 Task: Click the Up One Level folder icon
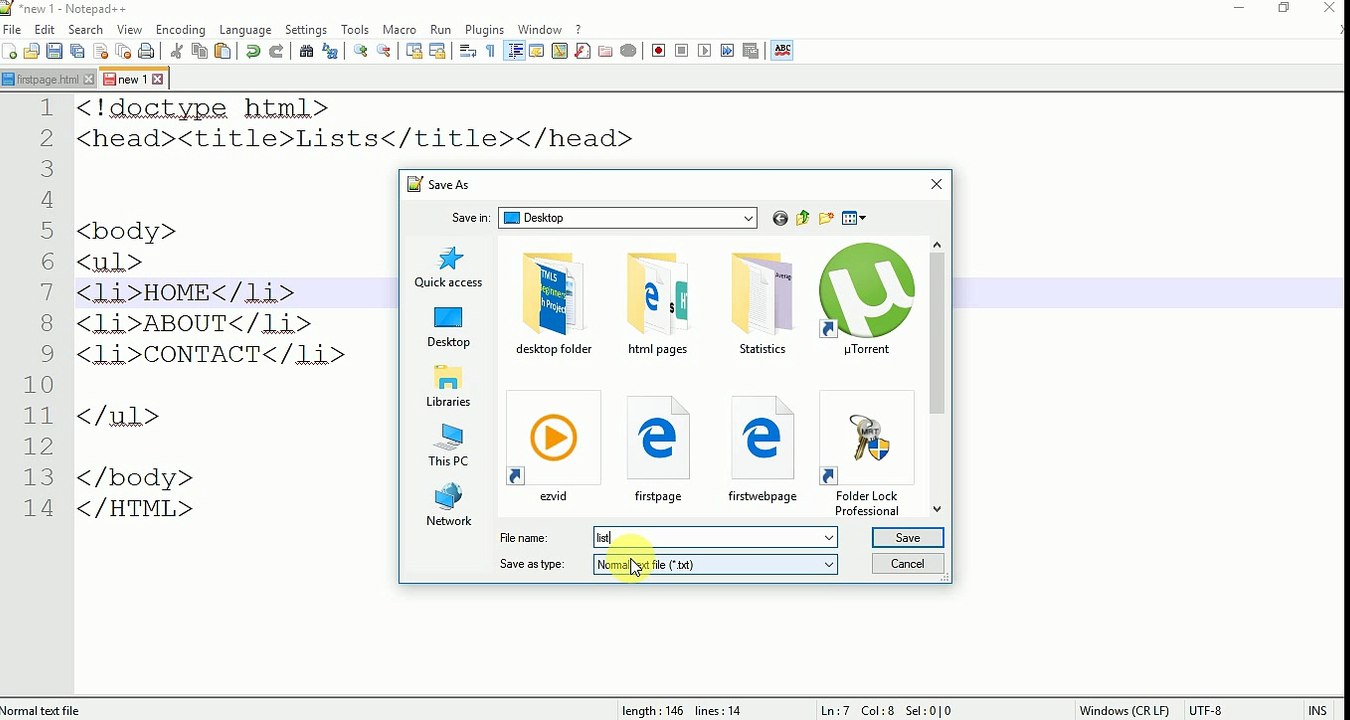coord(803,218)
